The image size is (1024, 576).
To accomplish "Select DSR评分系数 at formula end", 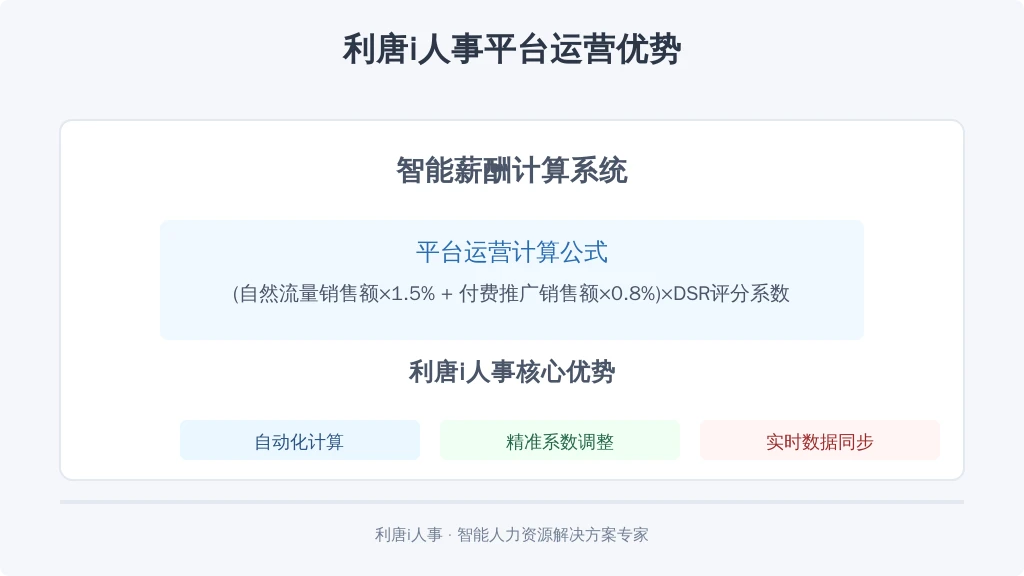I will click(x=731, y=294).
